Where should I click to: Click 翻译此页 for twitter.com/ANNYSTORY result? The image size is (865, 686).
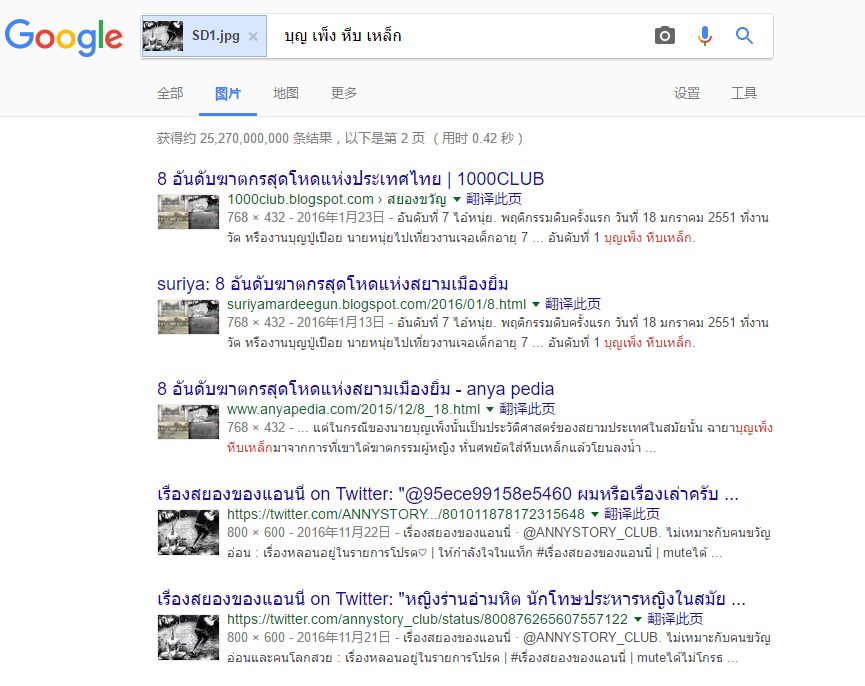pyautogui.click(x=632, y=514)
